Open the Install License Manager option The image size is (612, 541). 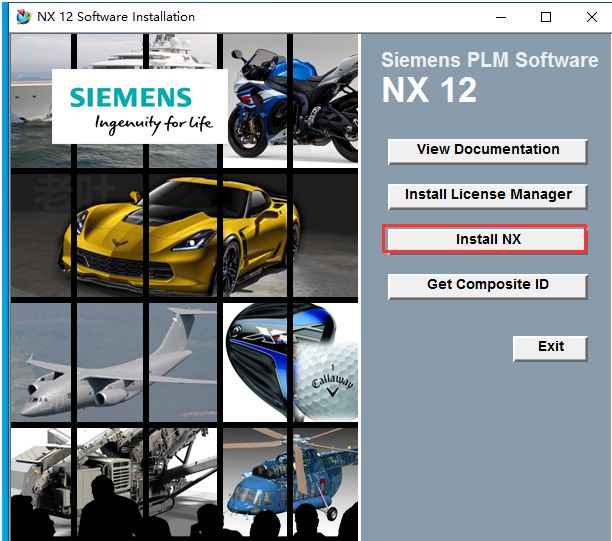pos(487,195)
